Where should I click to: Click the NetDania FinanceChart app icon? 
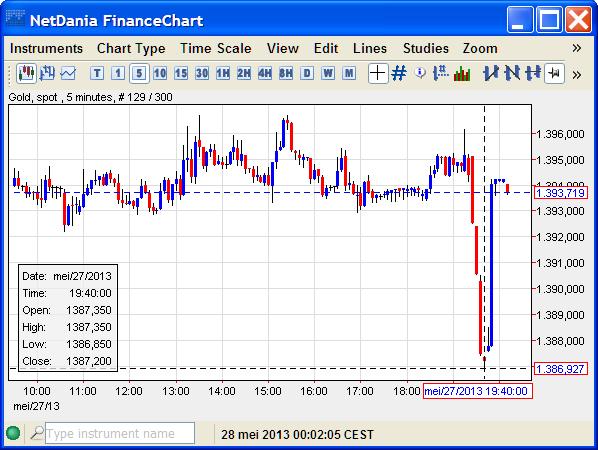[16, 19]
